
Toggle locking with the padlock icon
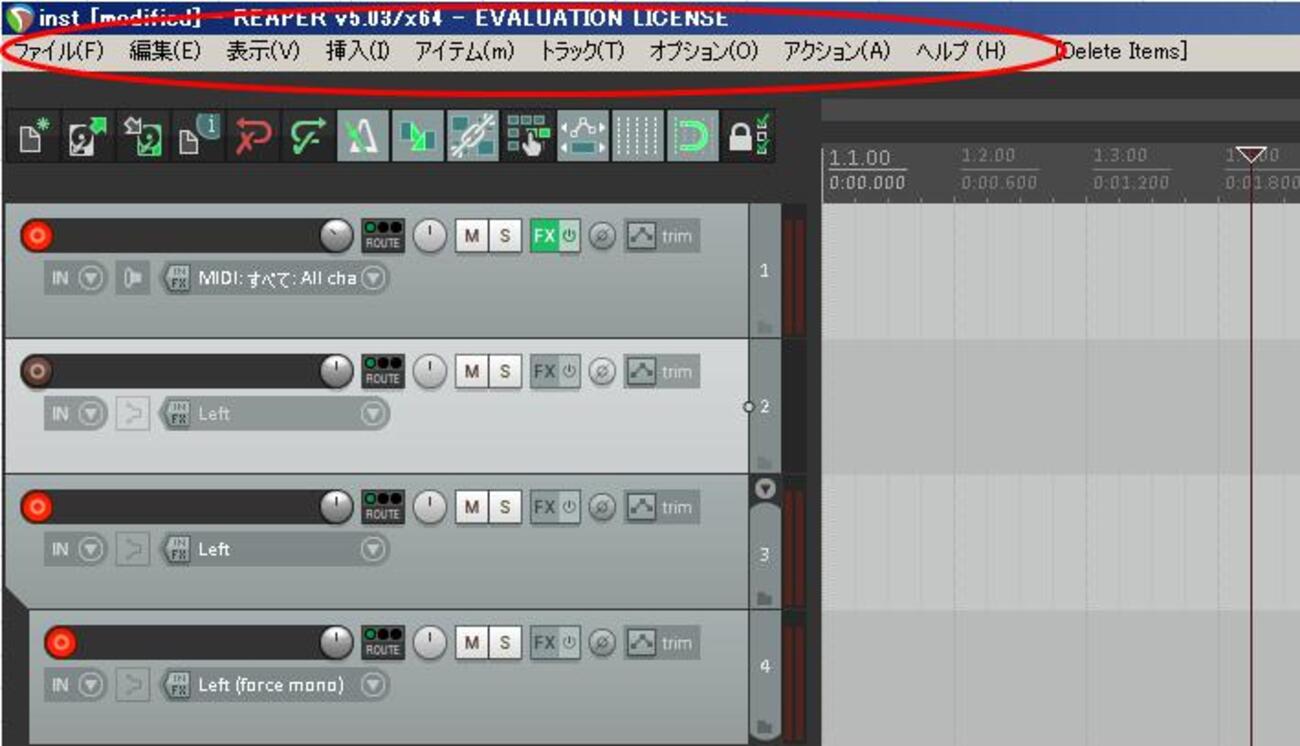(747, 138)
